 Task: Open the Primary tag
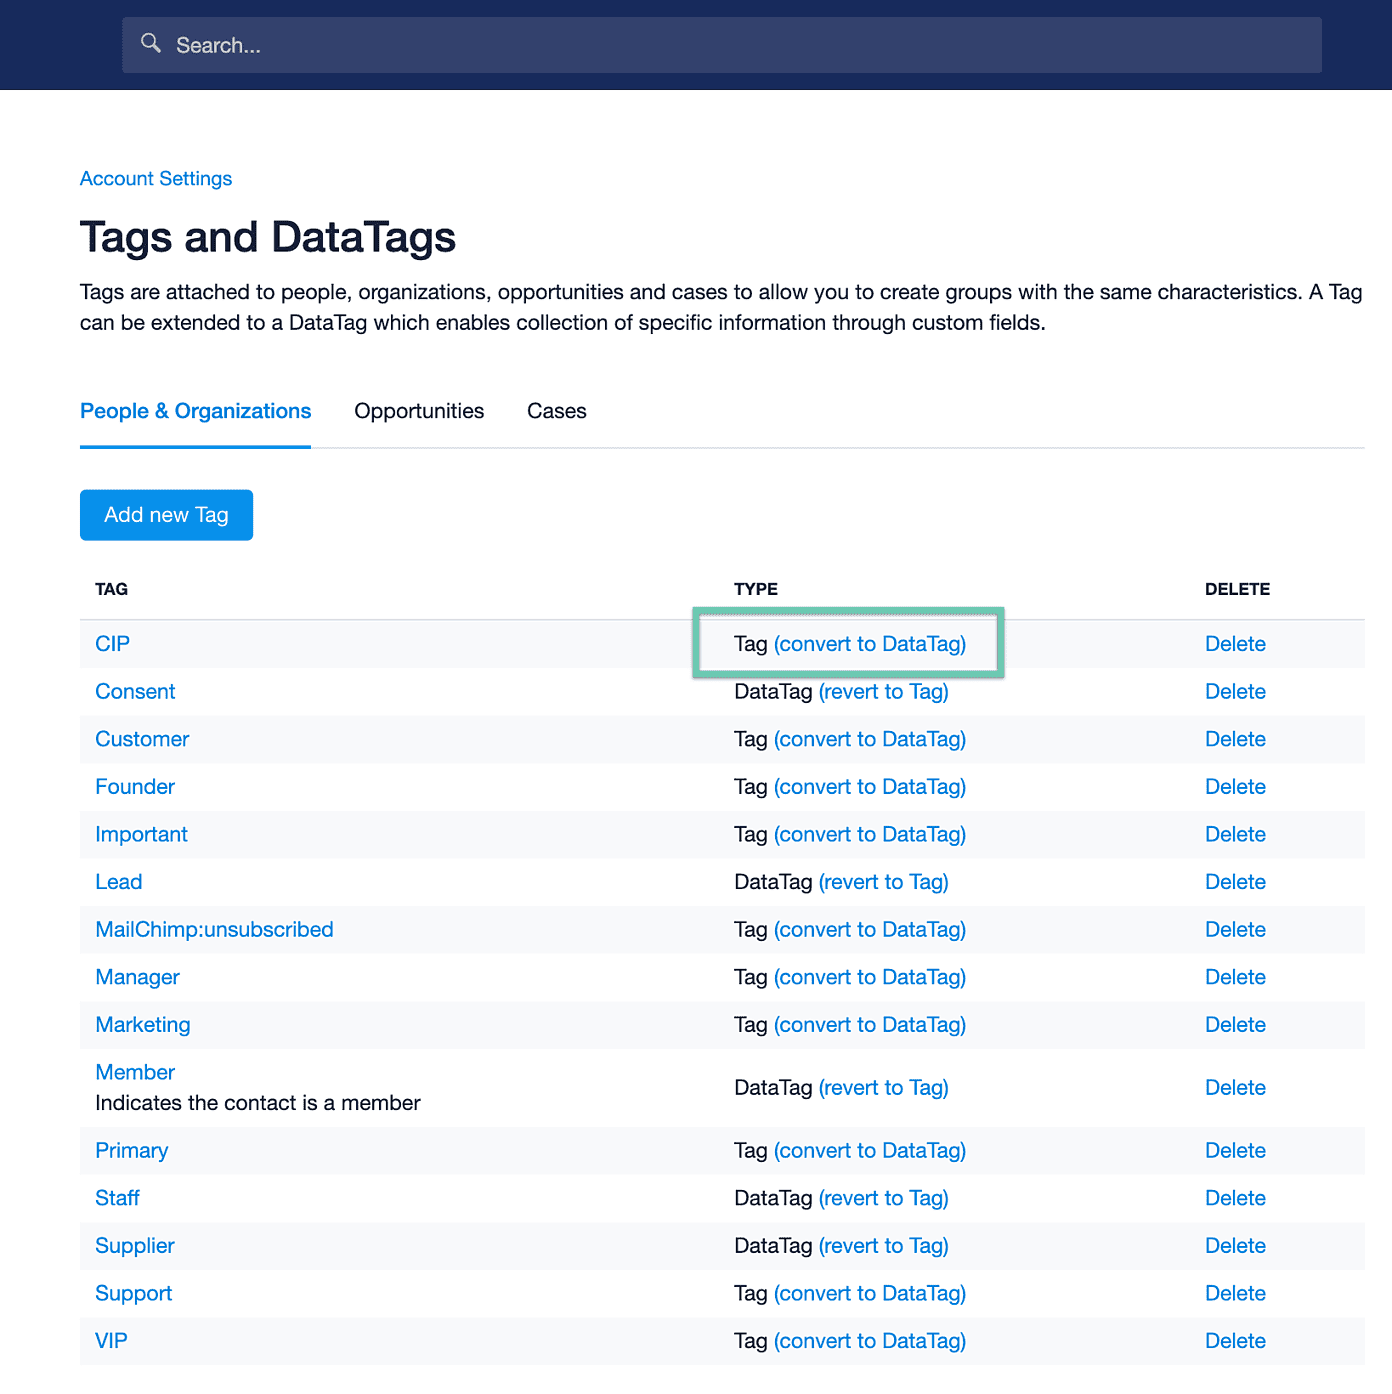(x=131, y=1151)
